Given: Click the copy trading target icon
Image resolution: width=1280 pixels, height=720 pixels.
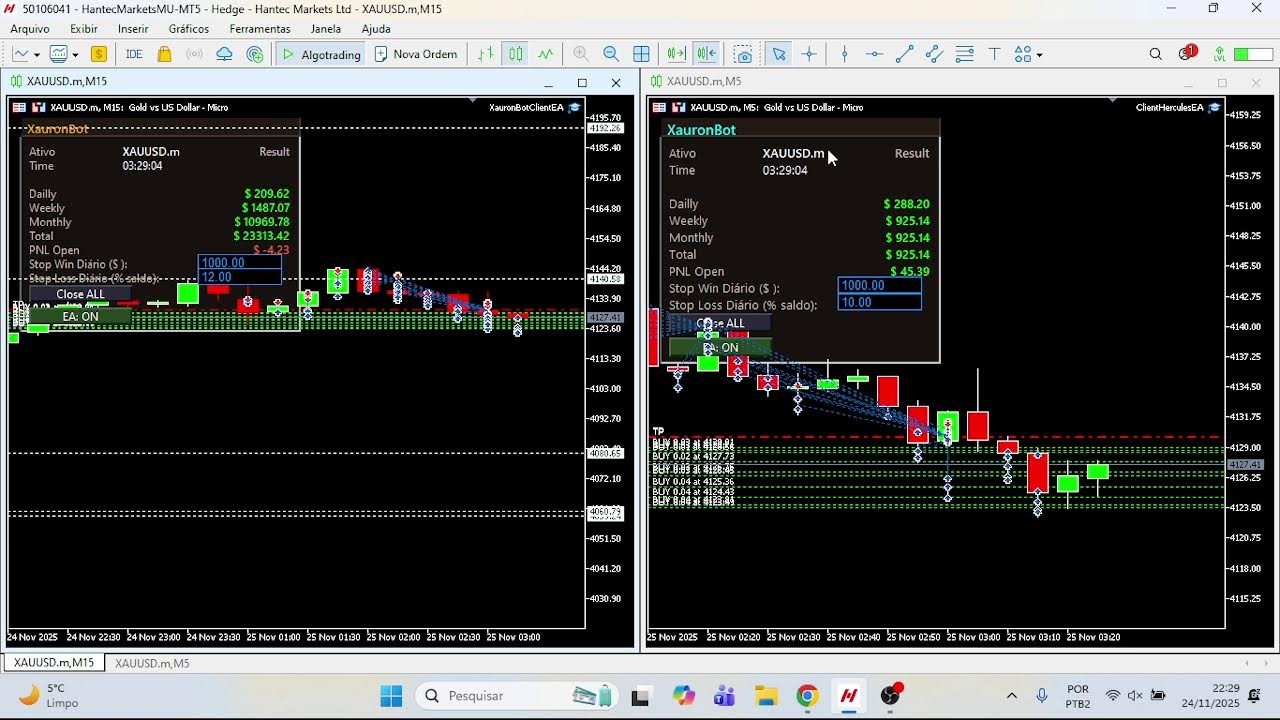Looking at the screenshot, I should tap(255, 54).
